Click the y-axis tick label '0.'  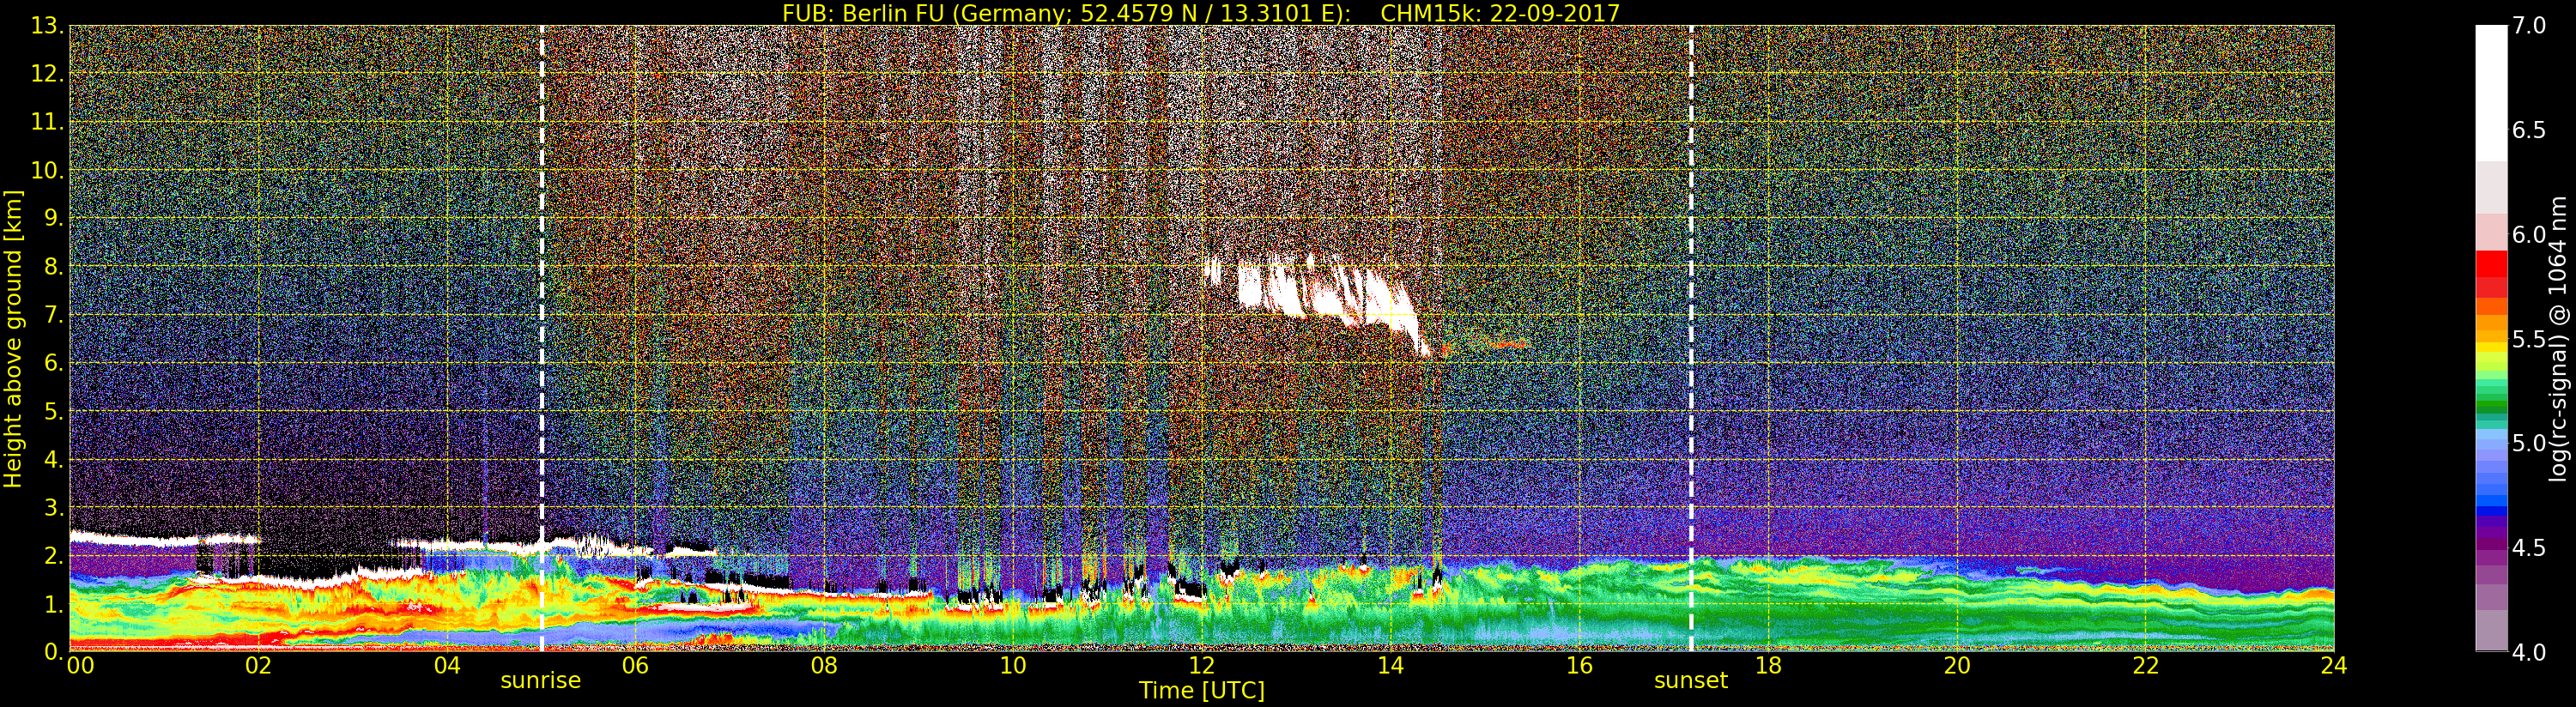[x=53, y=651]
